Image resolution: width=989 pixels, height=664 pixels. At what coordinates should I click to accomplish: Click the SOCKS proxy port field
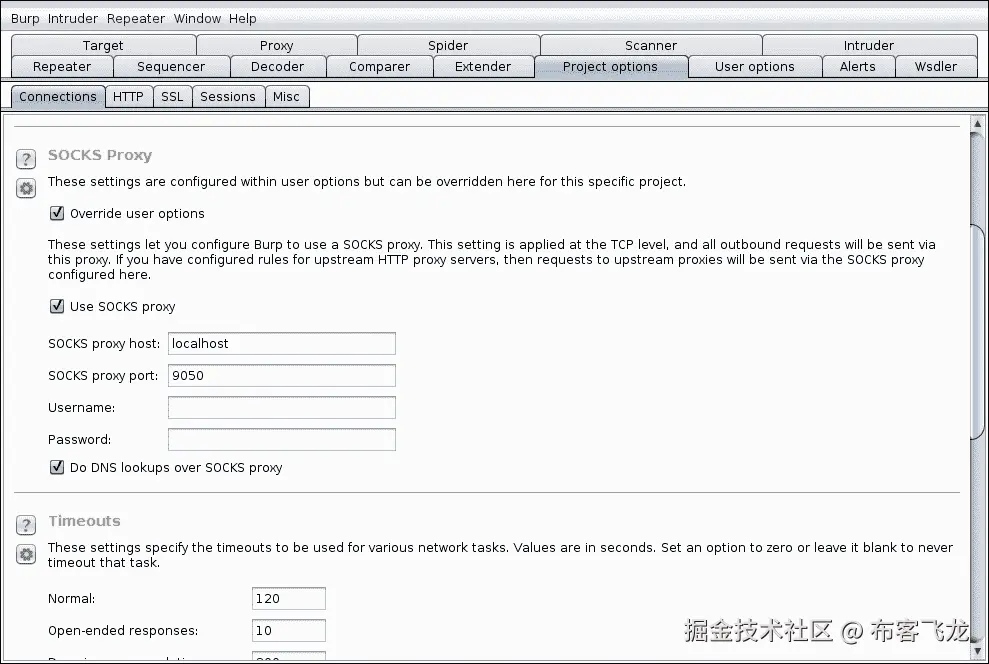[x=282, y=376]
